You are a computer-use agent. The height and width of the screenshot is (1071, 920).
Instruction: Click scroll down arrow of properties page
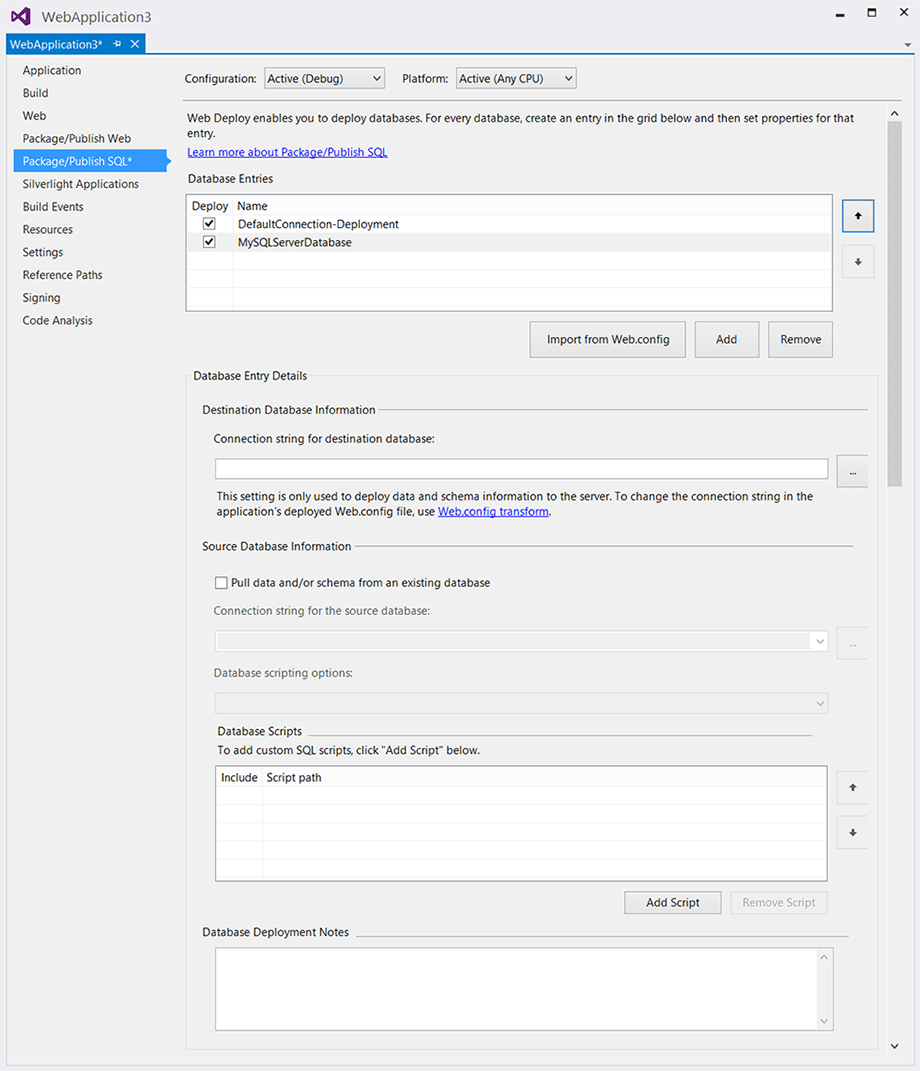[895, 1046]
